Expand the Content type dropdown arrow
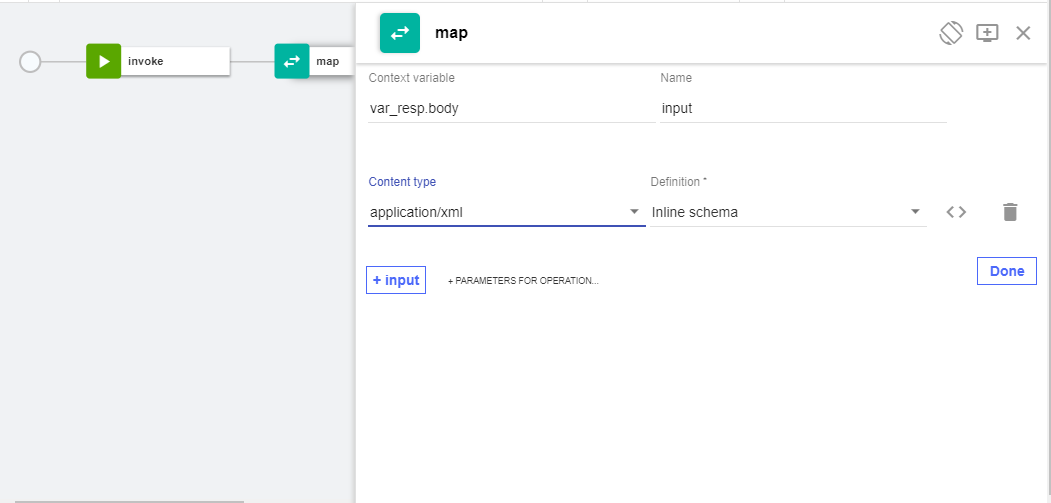 click(634, 212)
